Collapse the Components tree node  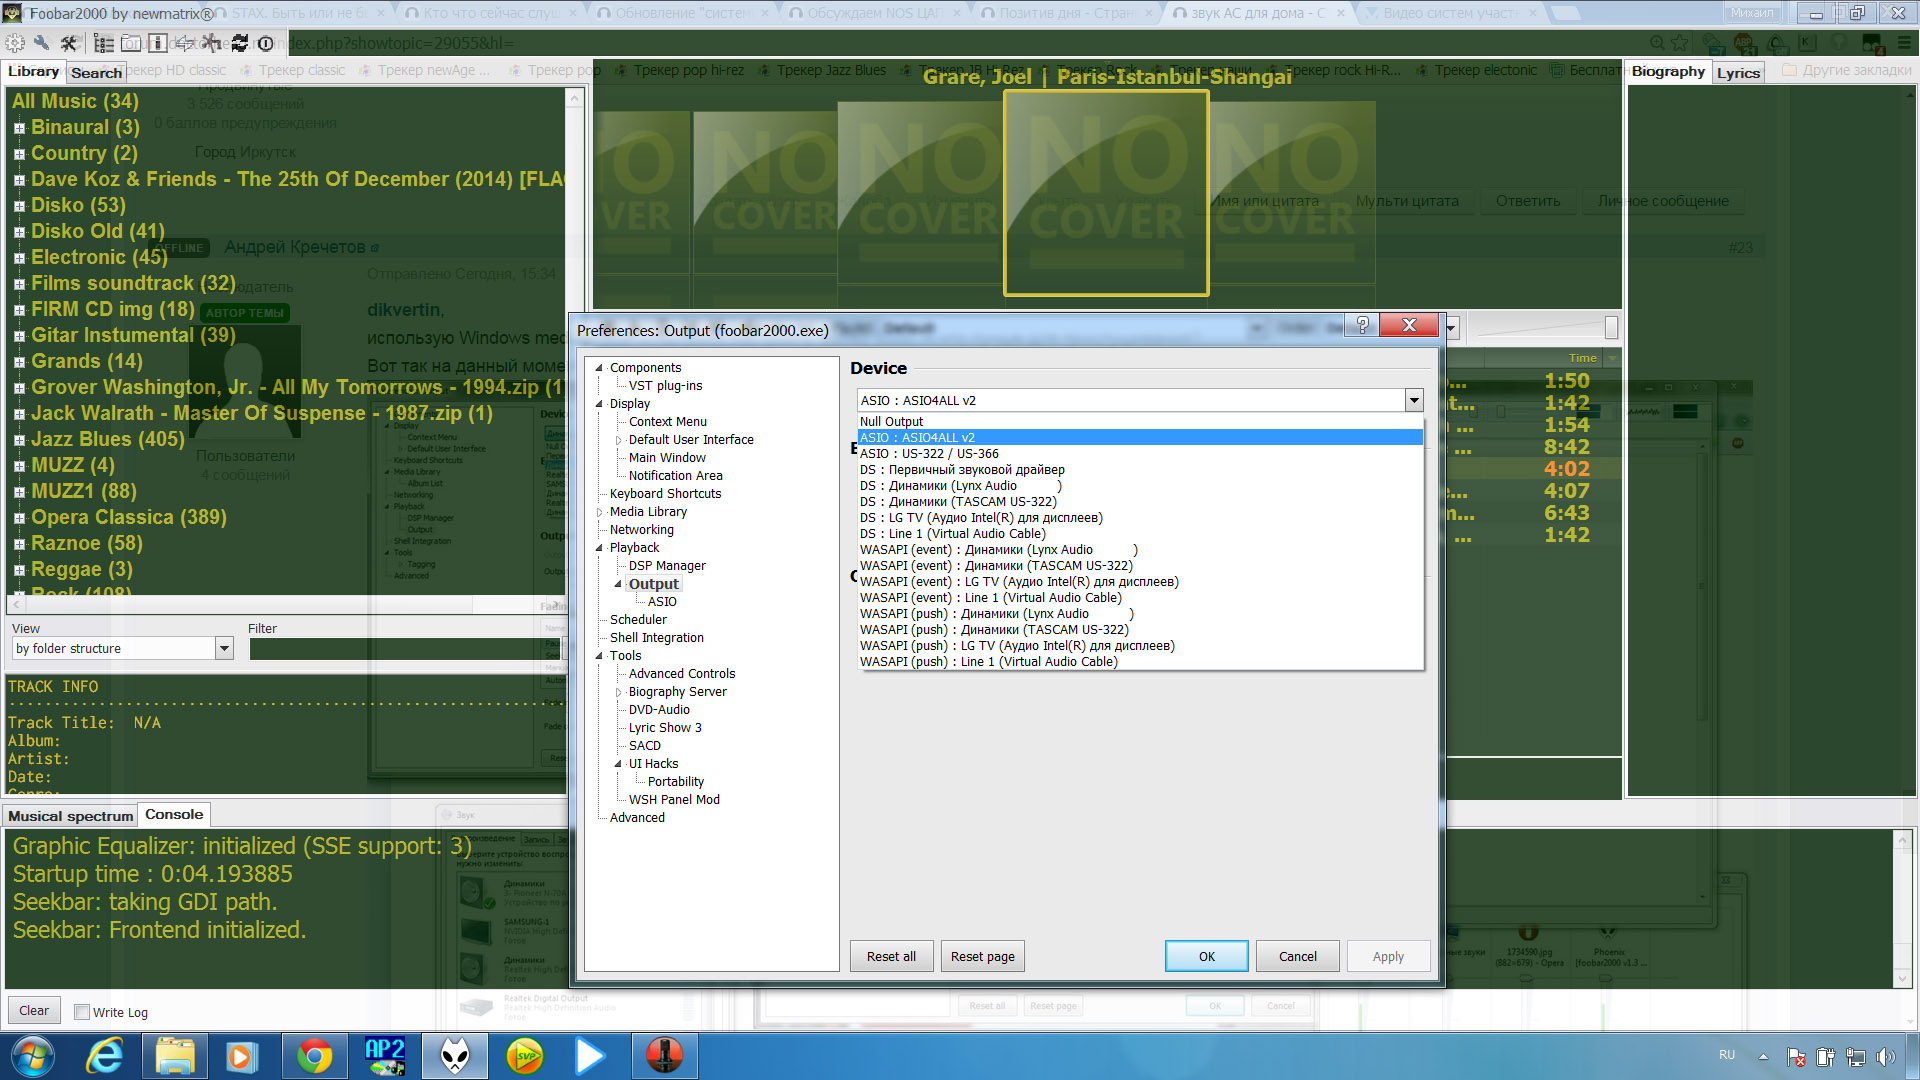(x=599, y=368)
